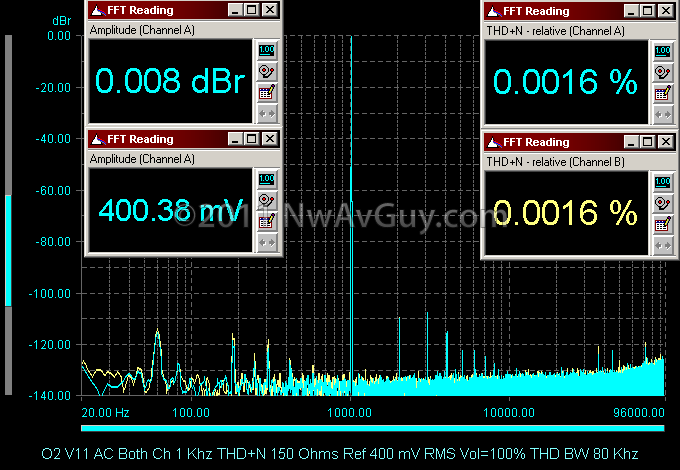Click the cyan horizontal frequency range bar below the graph

pos(373,428)
